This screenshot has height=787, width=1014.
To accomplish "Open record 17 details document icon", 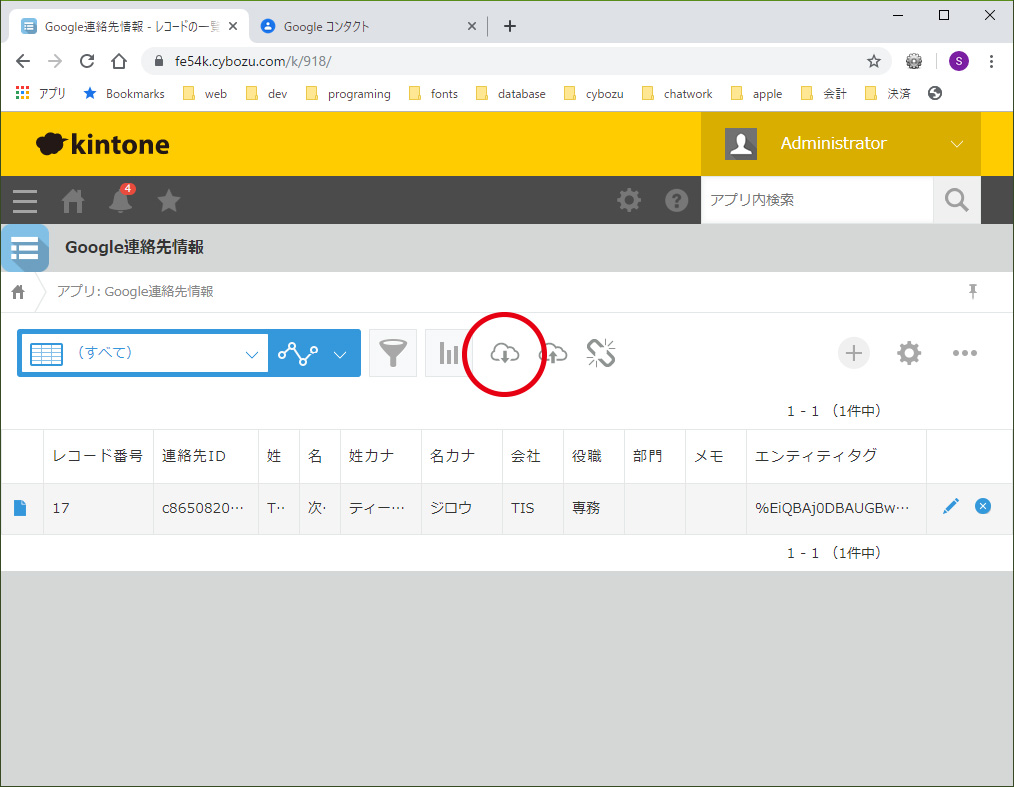I will pos(20,508).
